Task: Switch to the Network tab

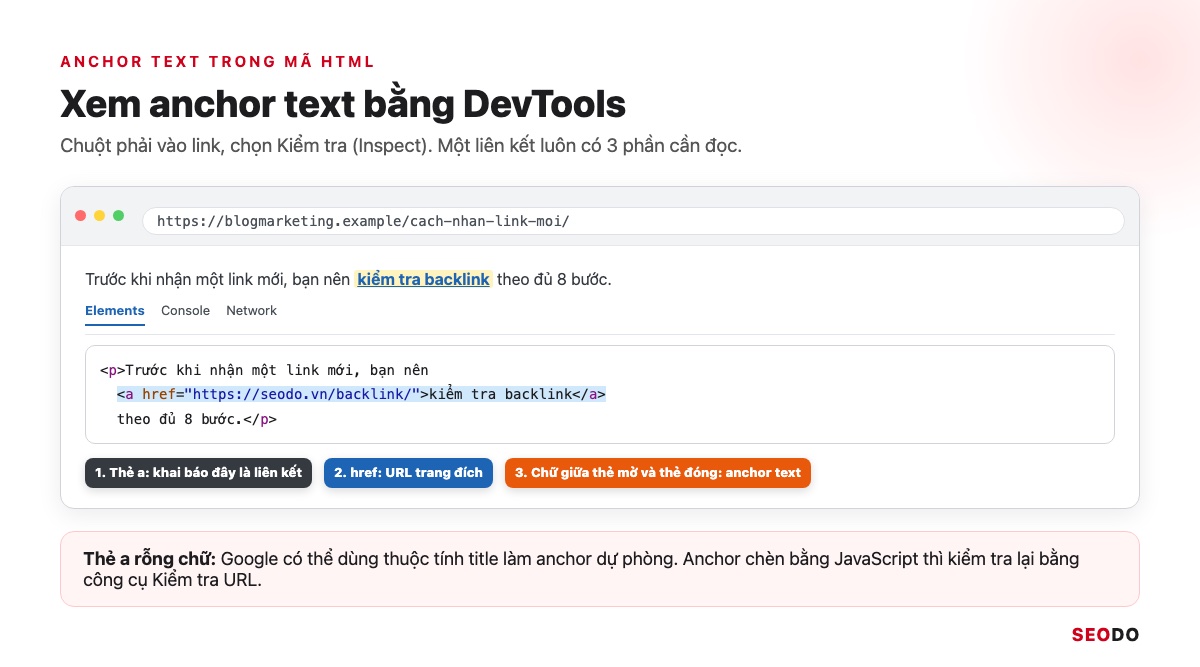Action: click(x=251, y=311)
